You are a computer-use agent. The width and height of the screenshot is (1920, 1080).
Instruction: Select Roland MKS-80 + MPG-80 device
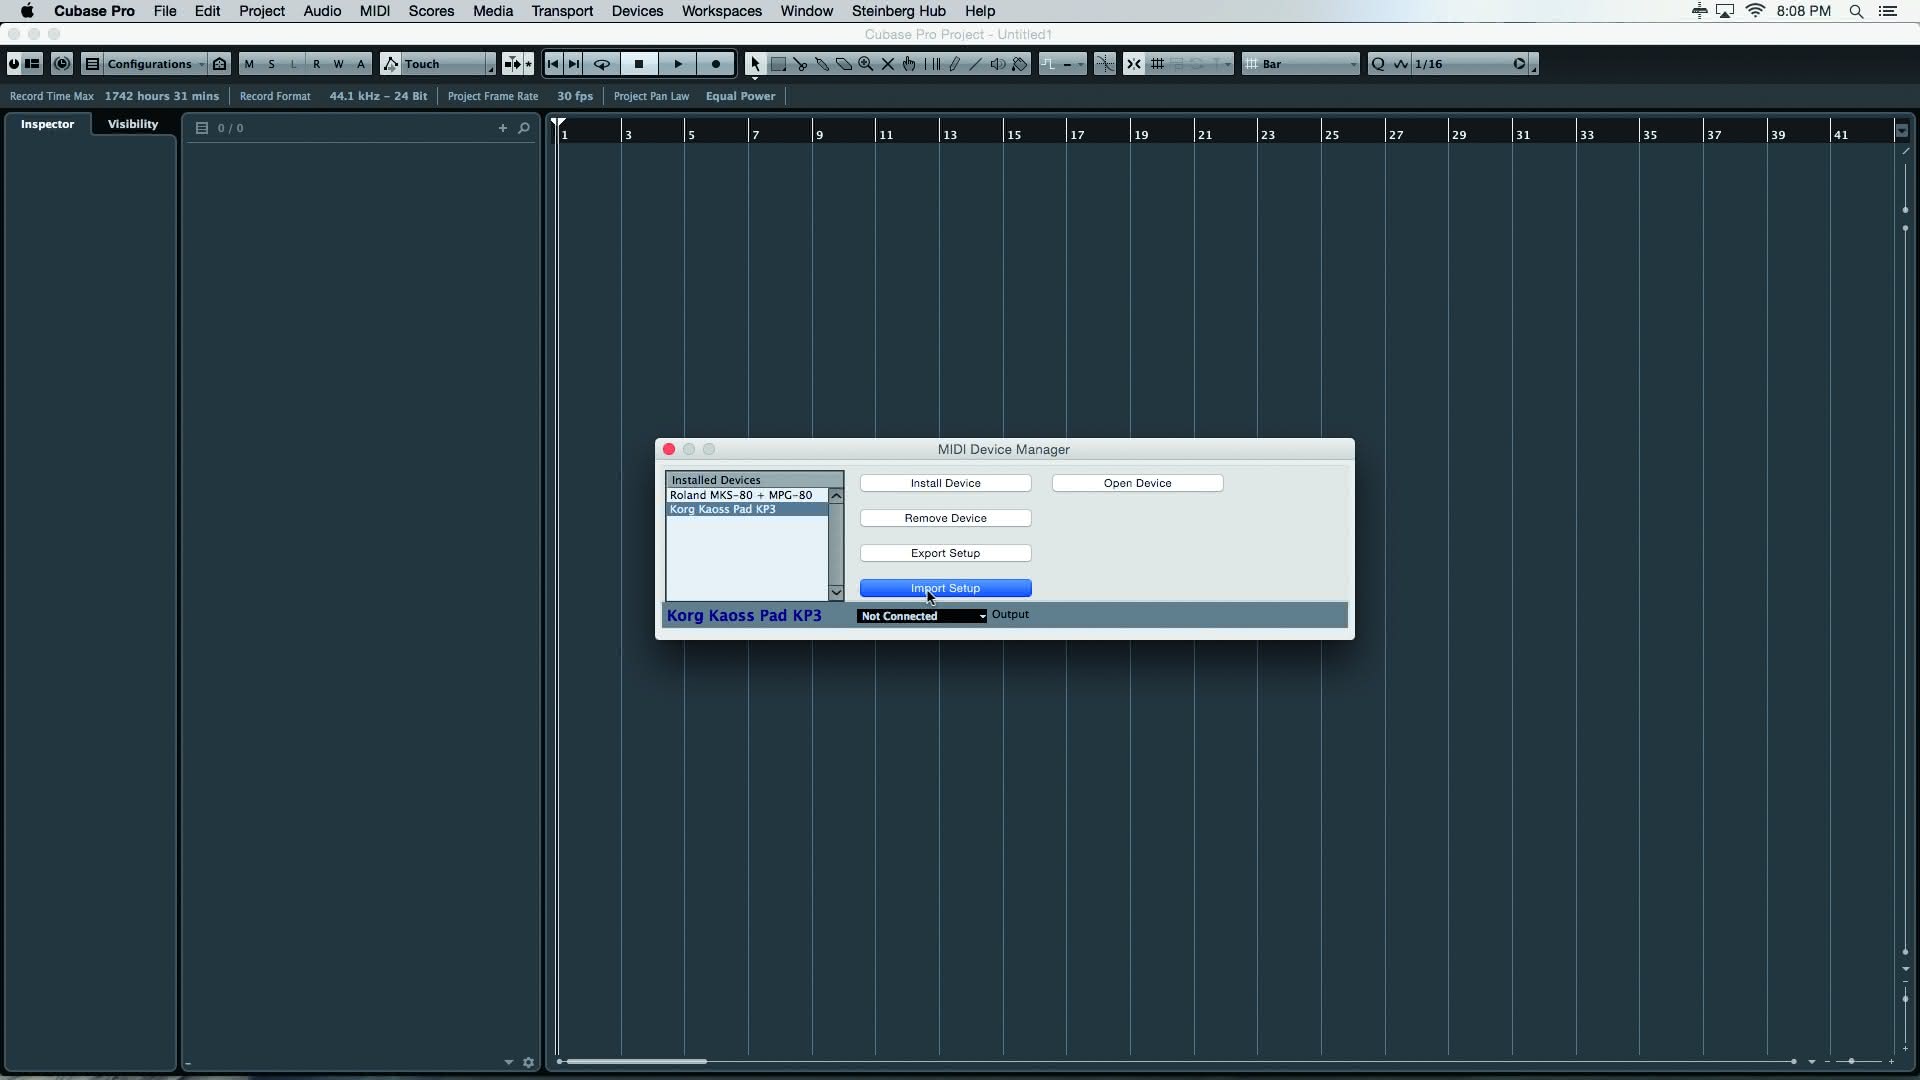pos(747,495)
